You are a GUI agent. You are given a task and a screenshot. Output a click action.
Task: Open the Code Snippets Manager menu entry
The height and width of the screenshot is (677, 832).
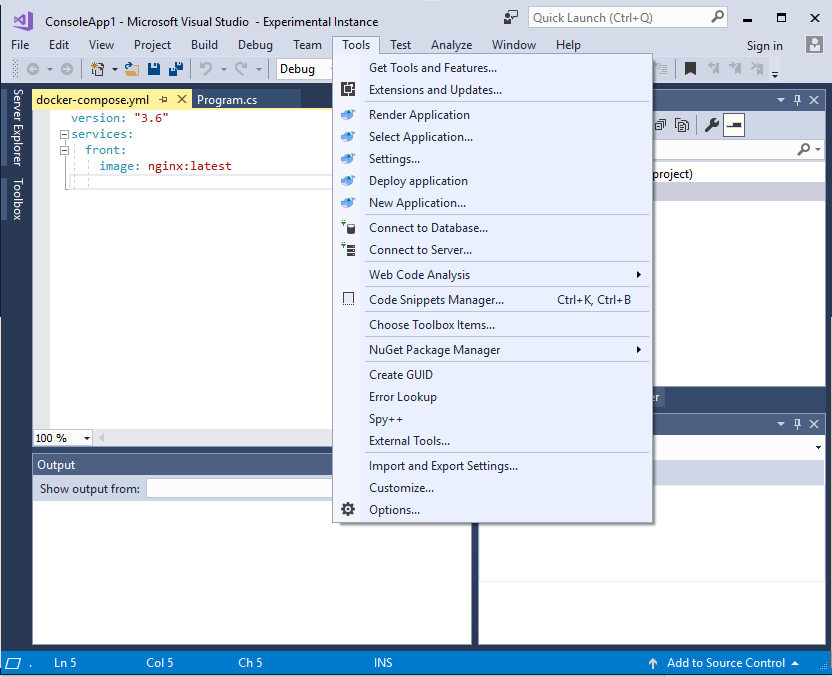tap(493, 300)
